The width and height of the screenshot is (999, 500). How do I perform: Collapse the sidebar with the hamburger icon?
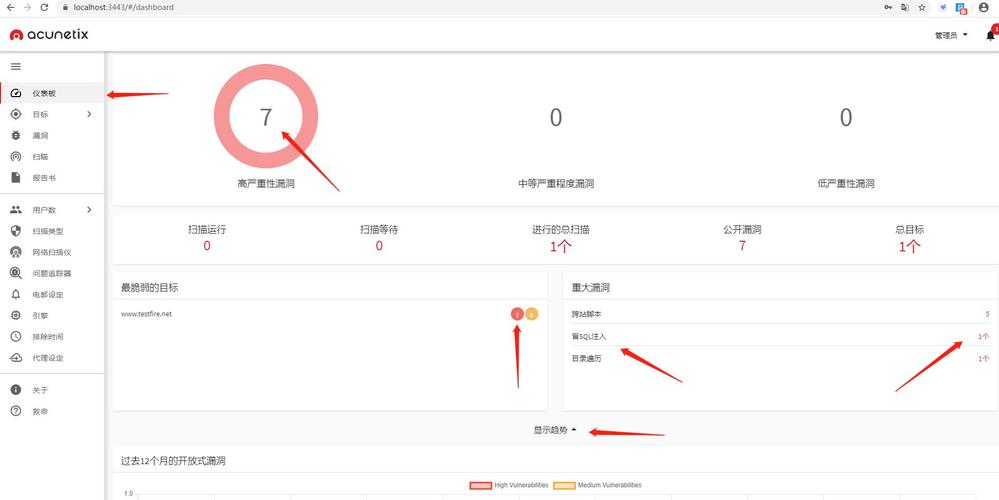[16, 66]
